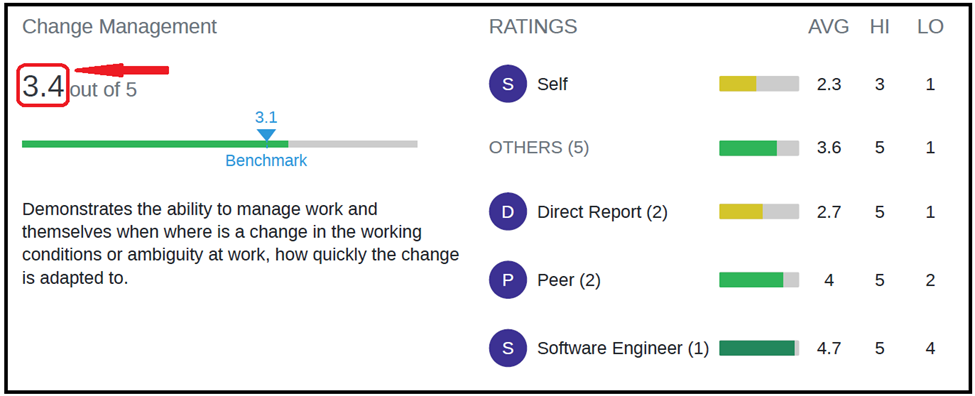The width and height of the screenshot is (975, 396).
Task: Click the Self avatar icon
Action: pyautogui.click(x=507, y=84)
